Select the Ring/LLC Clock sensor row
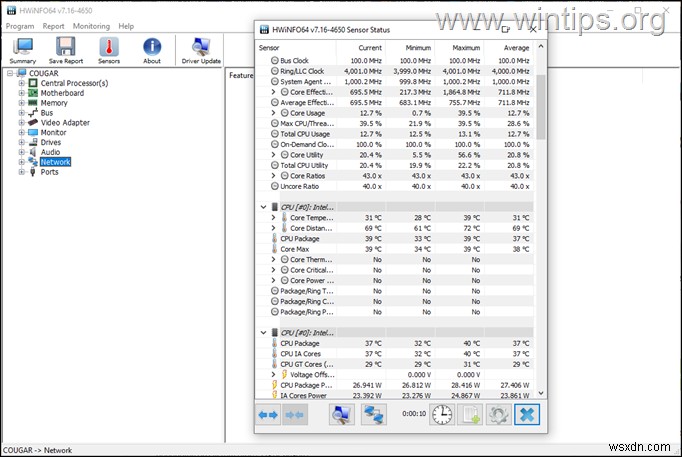This screenshot has width=682, height=457. point(395,71)
